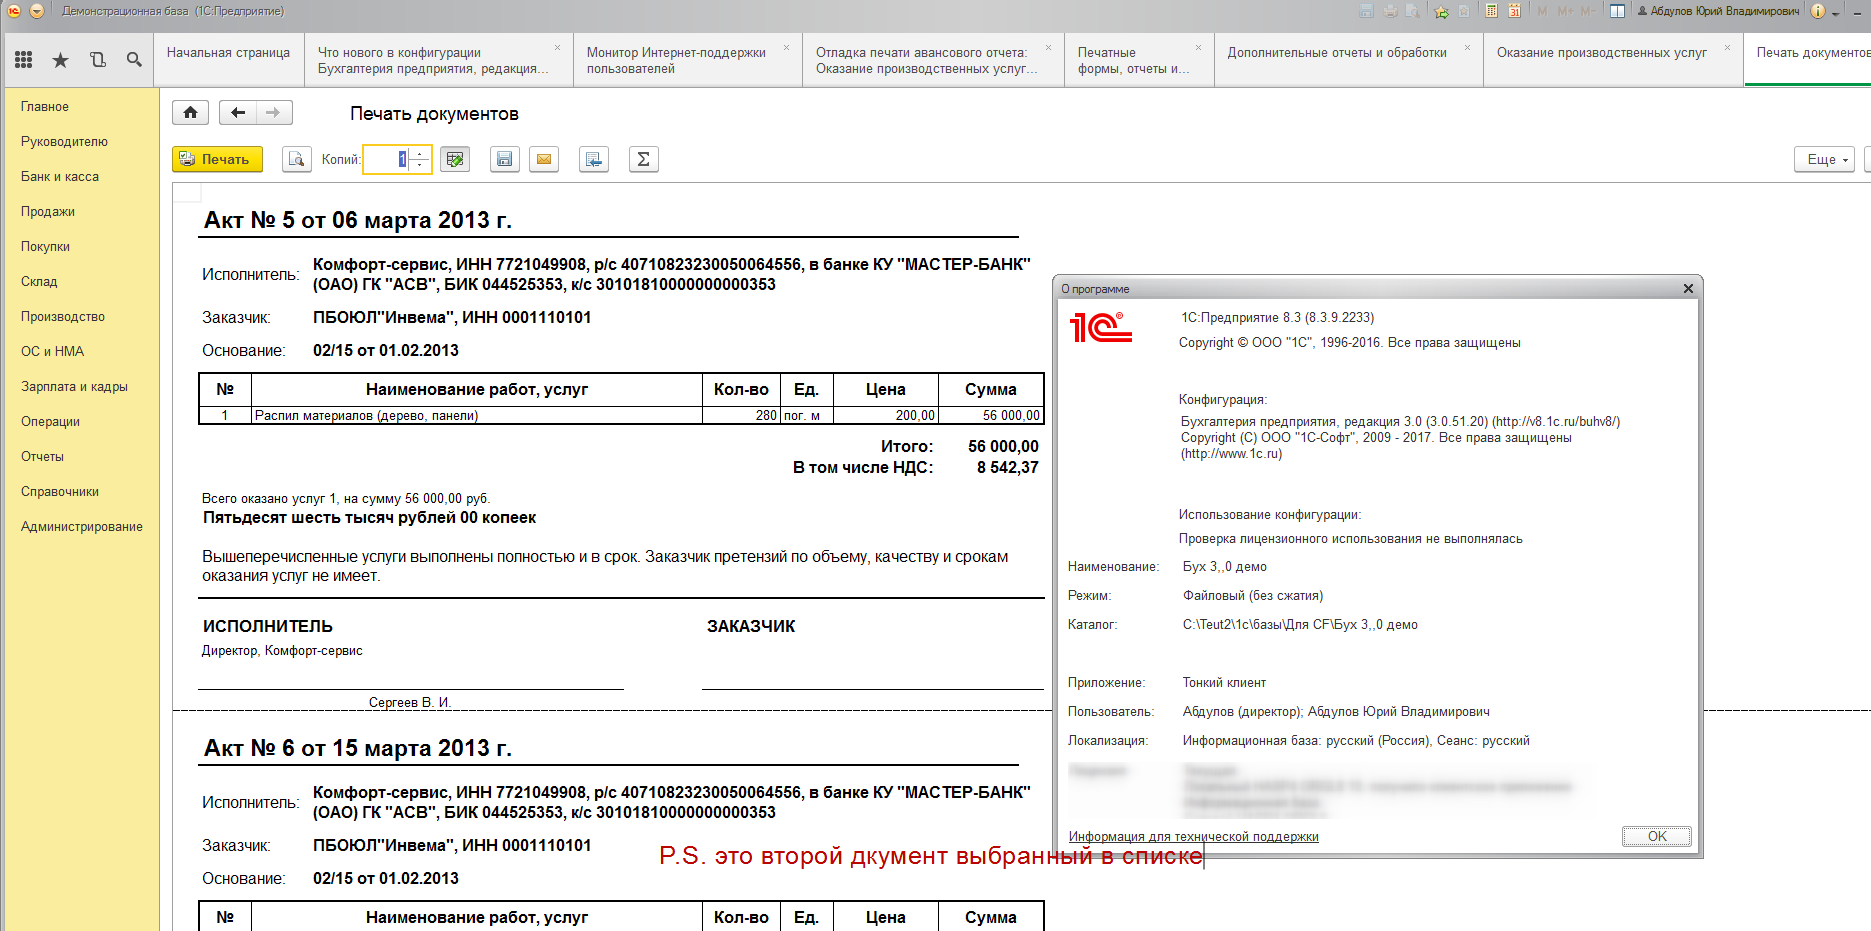Open Favorites star icon in panel
This screenshot has width=1871, height=931.
(x=60, y=60)
